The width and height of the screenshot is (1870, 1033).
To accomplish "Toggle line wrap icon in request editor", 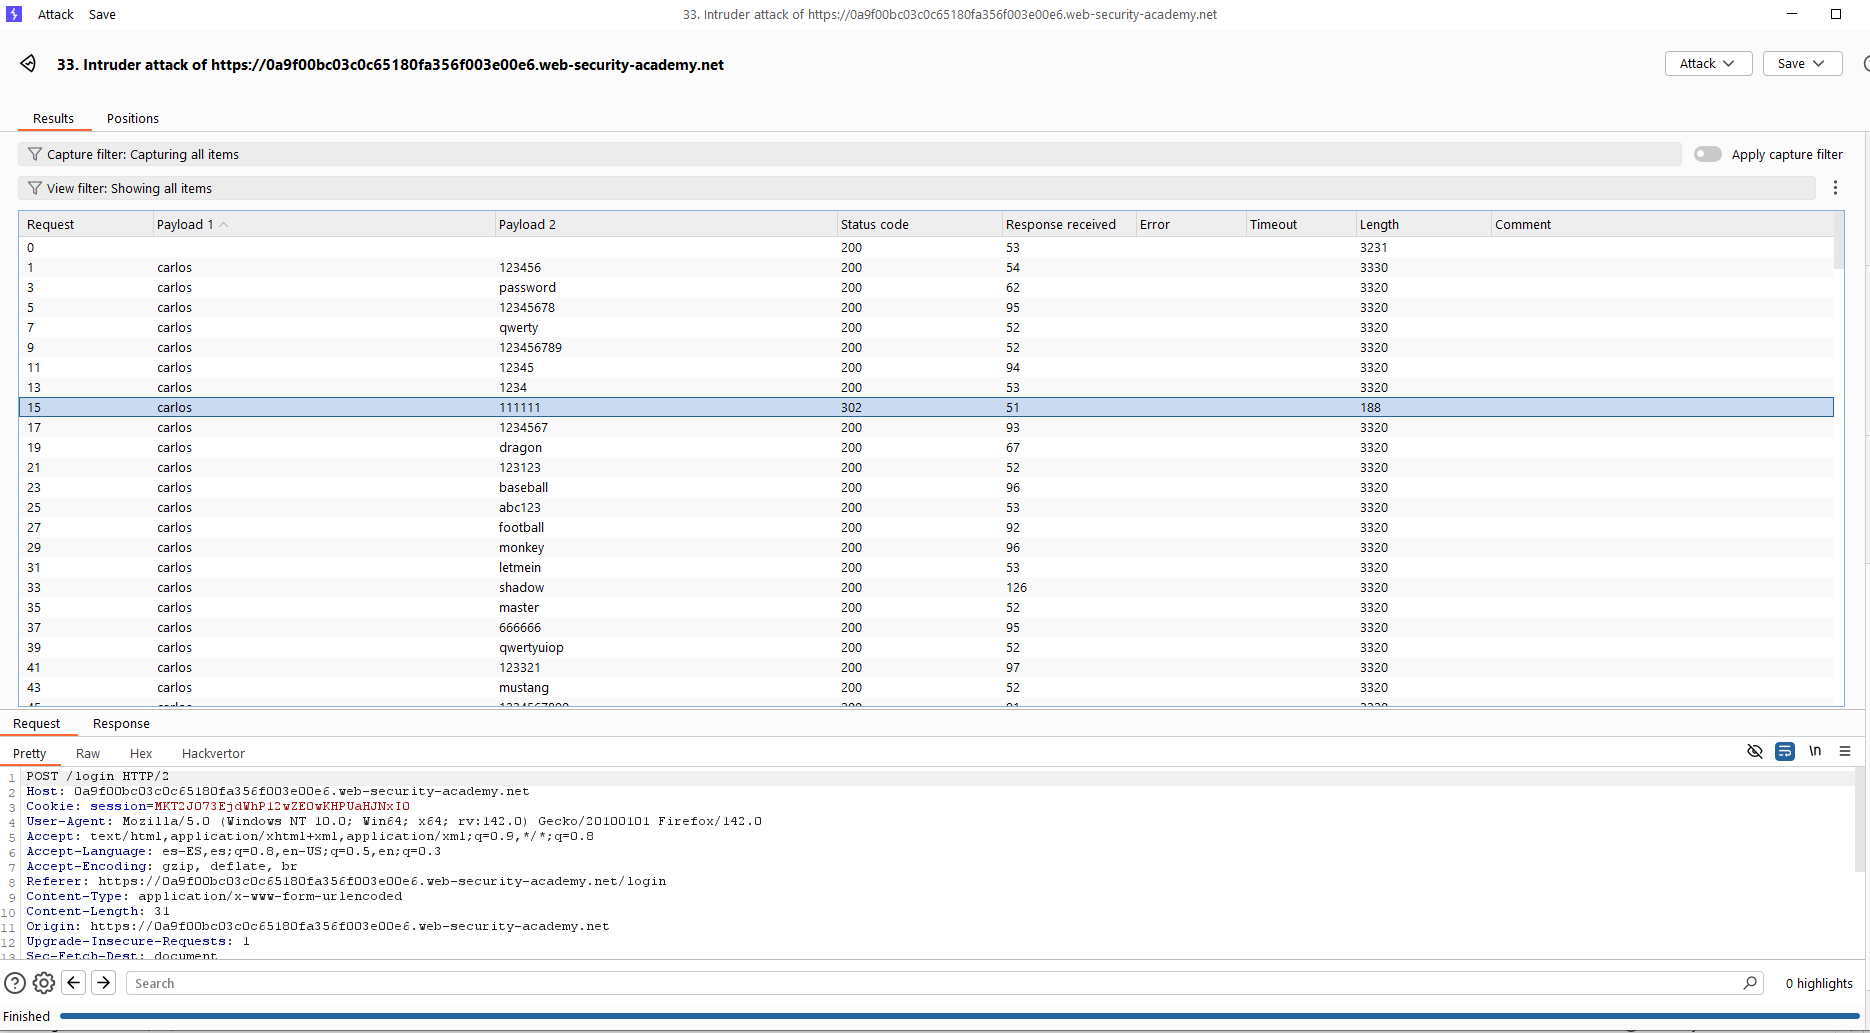I will 1785,751.
